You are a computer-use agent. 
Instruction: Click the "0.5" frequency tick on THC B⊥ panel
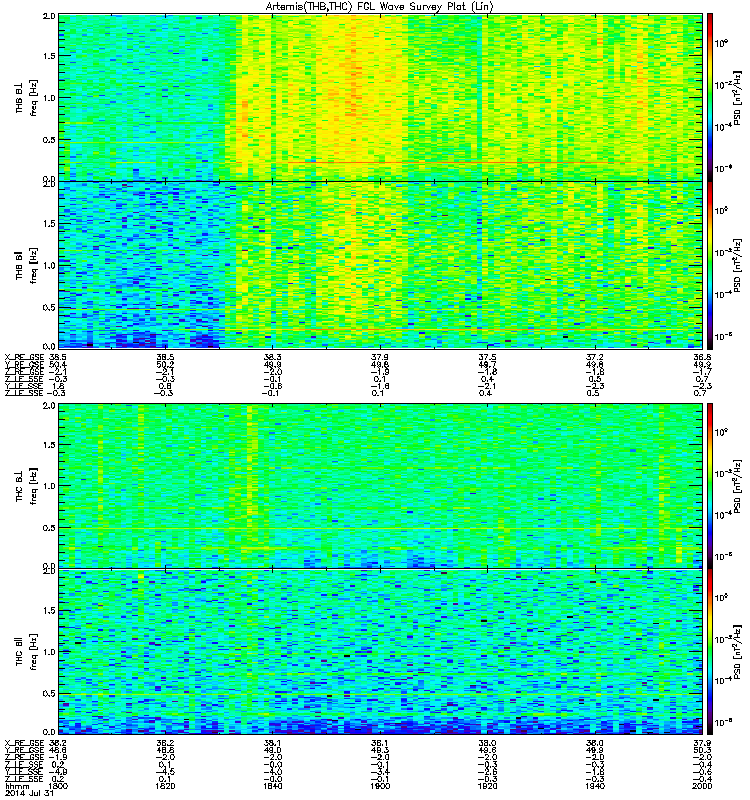point(49,528)
